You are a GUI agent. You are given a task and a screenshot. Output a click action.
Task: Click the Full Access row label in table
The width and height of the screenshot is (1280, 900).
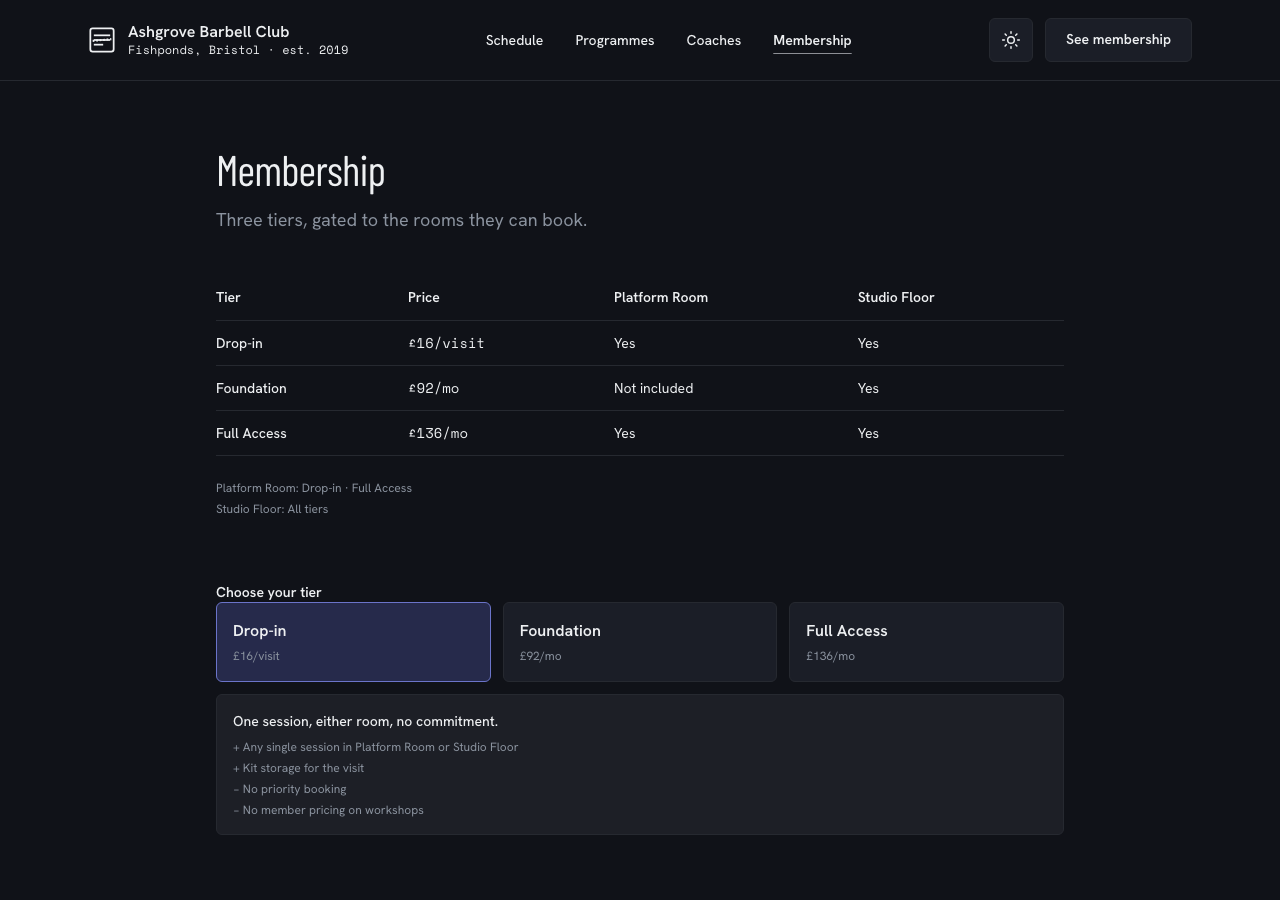pos(251,433)
